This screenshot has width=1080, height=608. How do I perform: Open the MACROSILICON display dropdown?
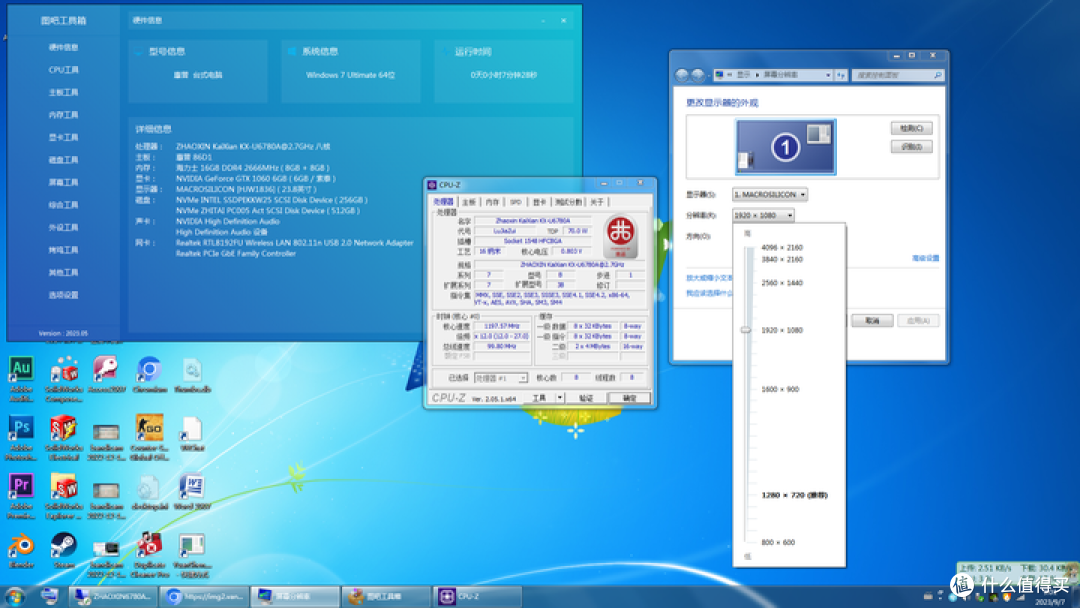(770, 195)
